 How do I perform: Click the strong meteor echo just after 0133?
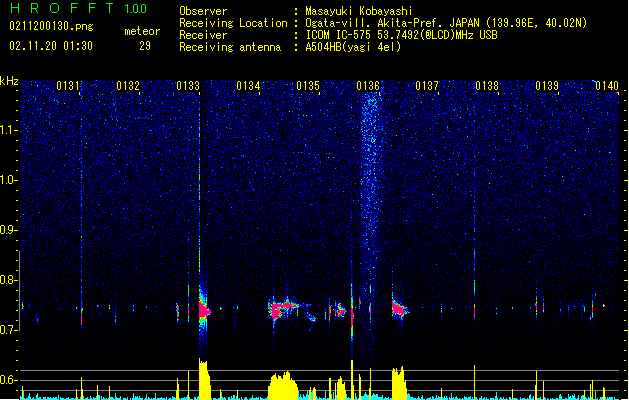click(x=204, y=310)
